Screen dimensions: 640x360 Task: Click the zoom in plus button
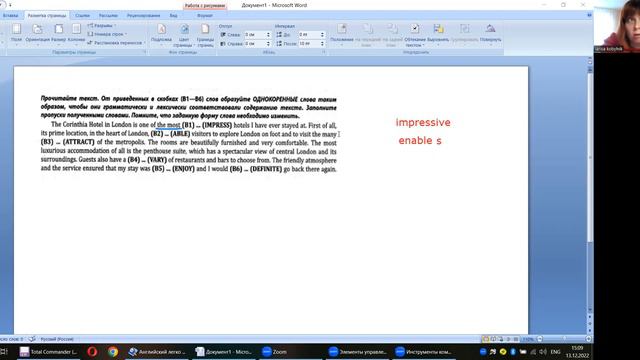588,339
